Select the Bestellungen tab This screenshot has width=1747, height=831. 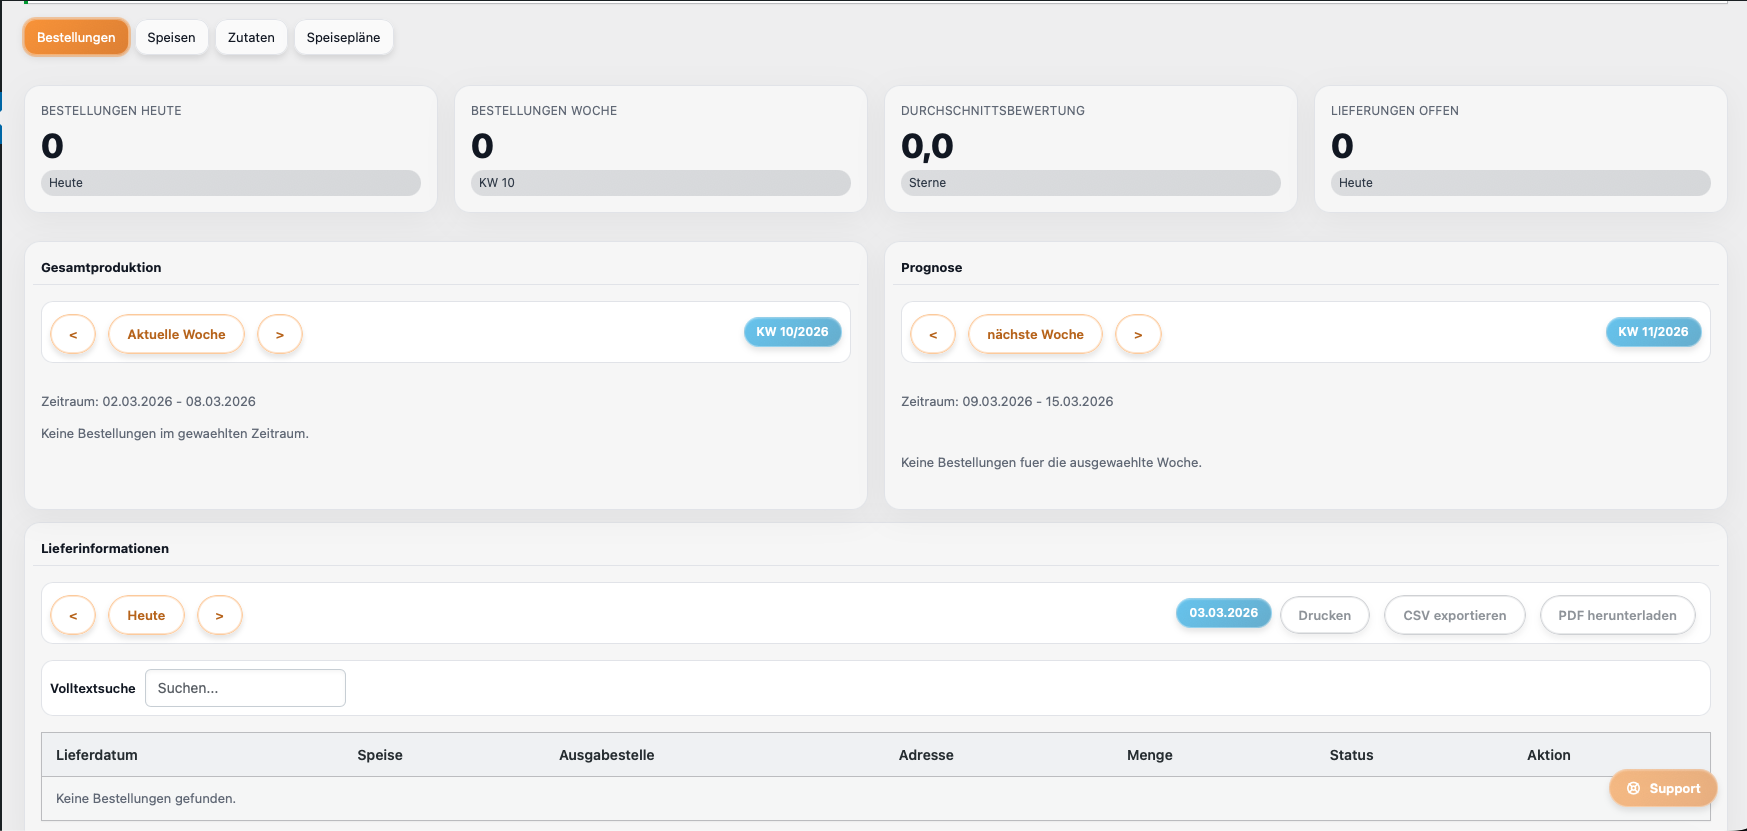pos(76,38)
